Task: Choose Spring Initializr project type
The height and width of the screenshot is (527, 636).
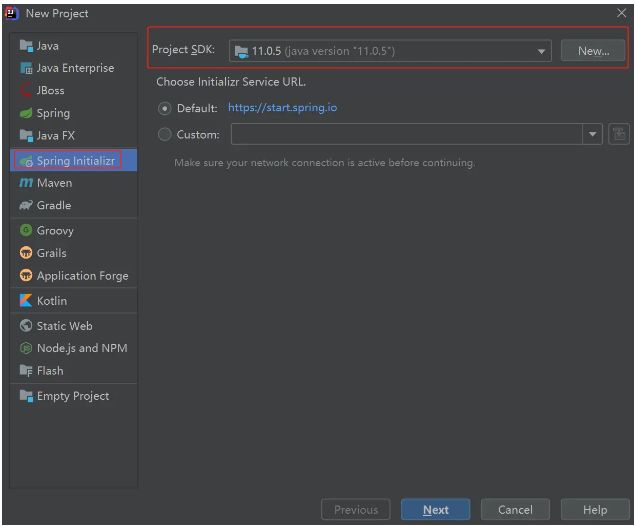Action: (x=73, y=161)
